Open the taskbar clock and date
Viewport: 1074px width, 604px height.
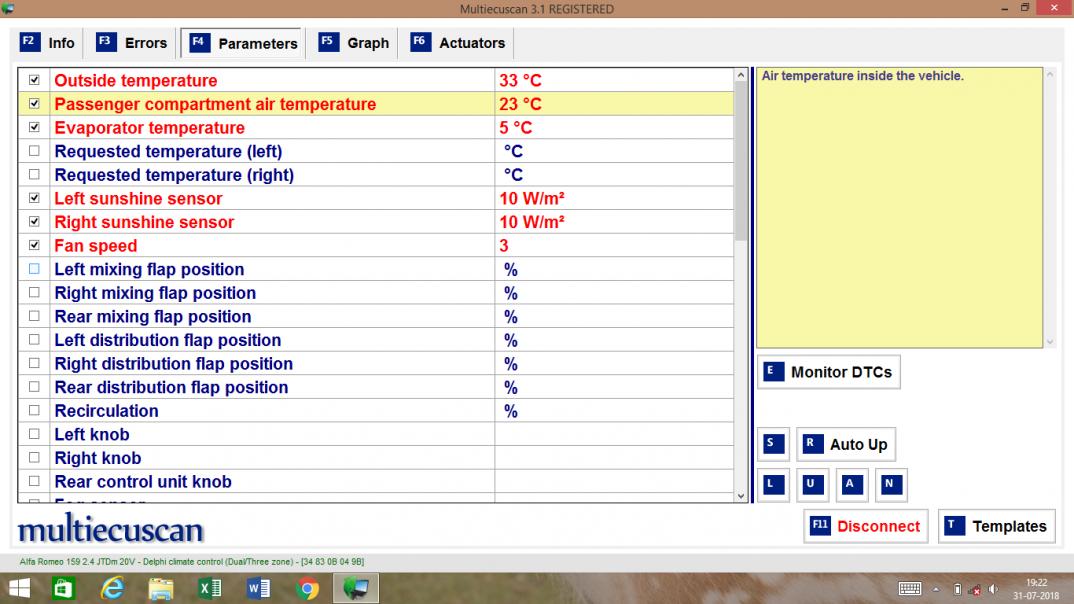pos(1036,589)
